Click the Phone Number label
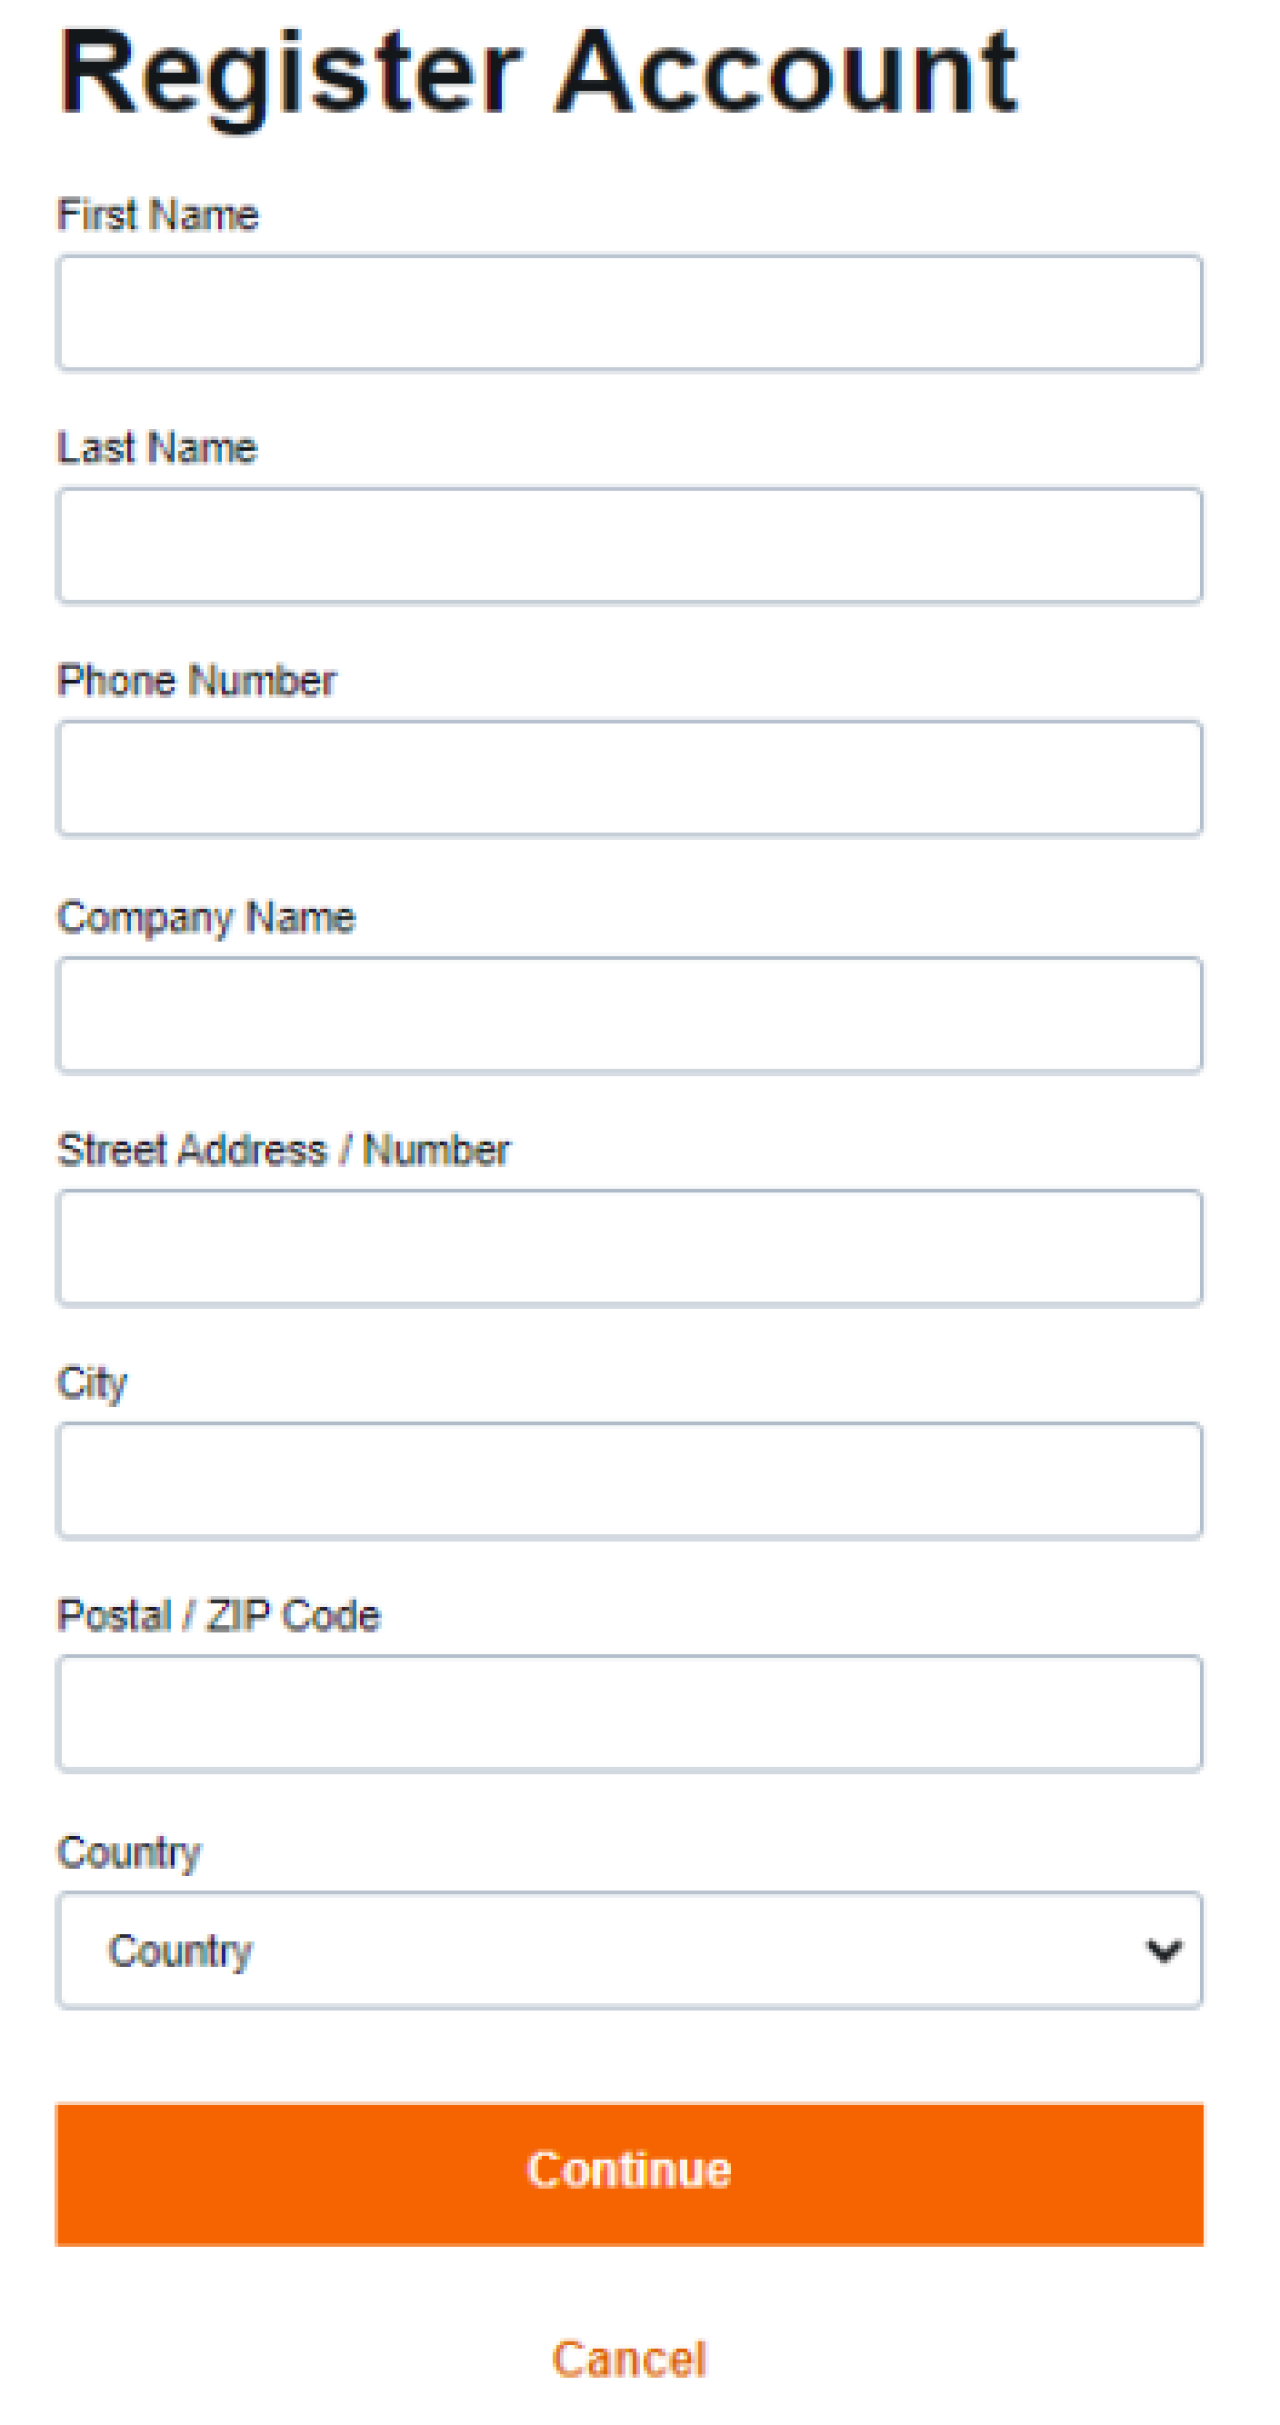Image resolution: width=1280 pixels, height=2425 pixels. [x=197, y=681]
